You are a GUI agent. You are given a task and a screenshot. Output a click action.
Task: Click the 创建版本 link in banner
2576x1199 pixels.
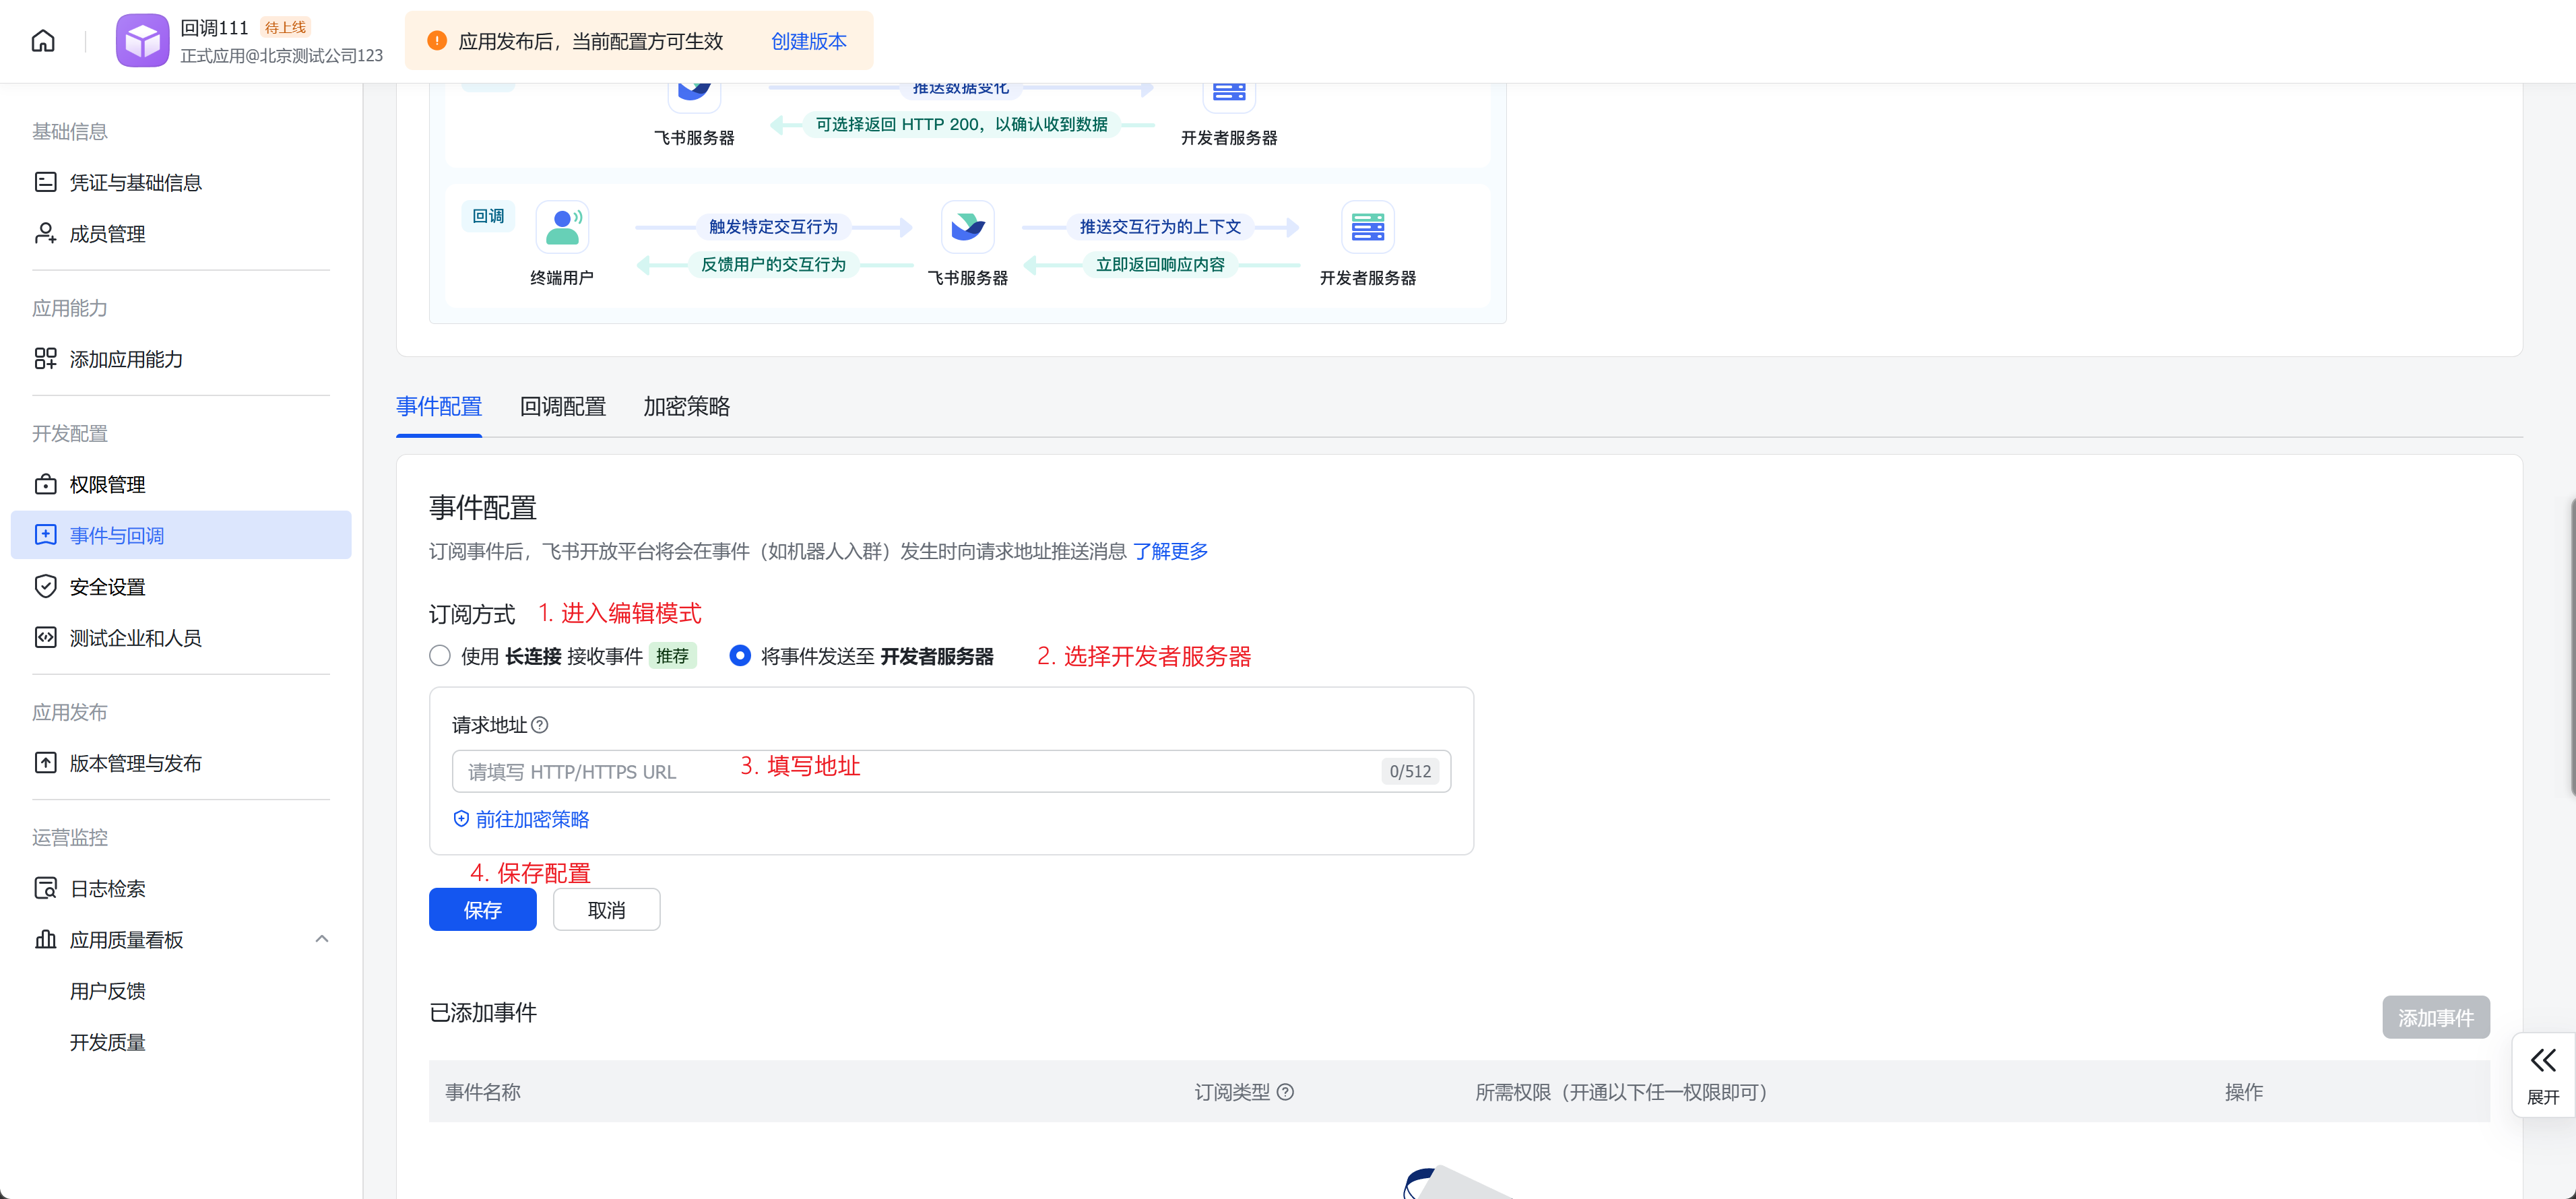click(x=808, y=41)
